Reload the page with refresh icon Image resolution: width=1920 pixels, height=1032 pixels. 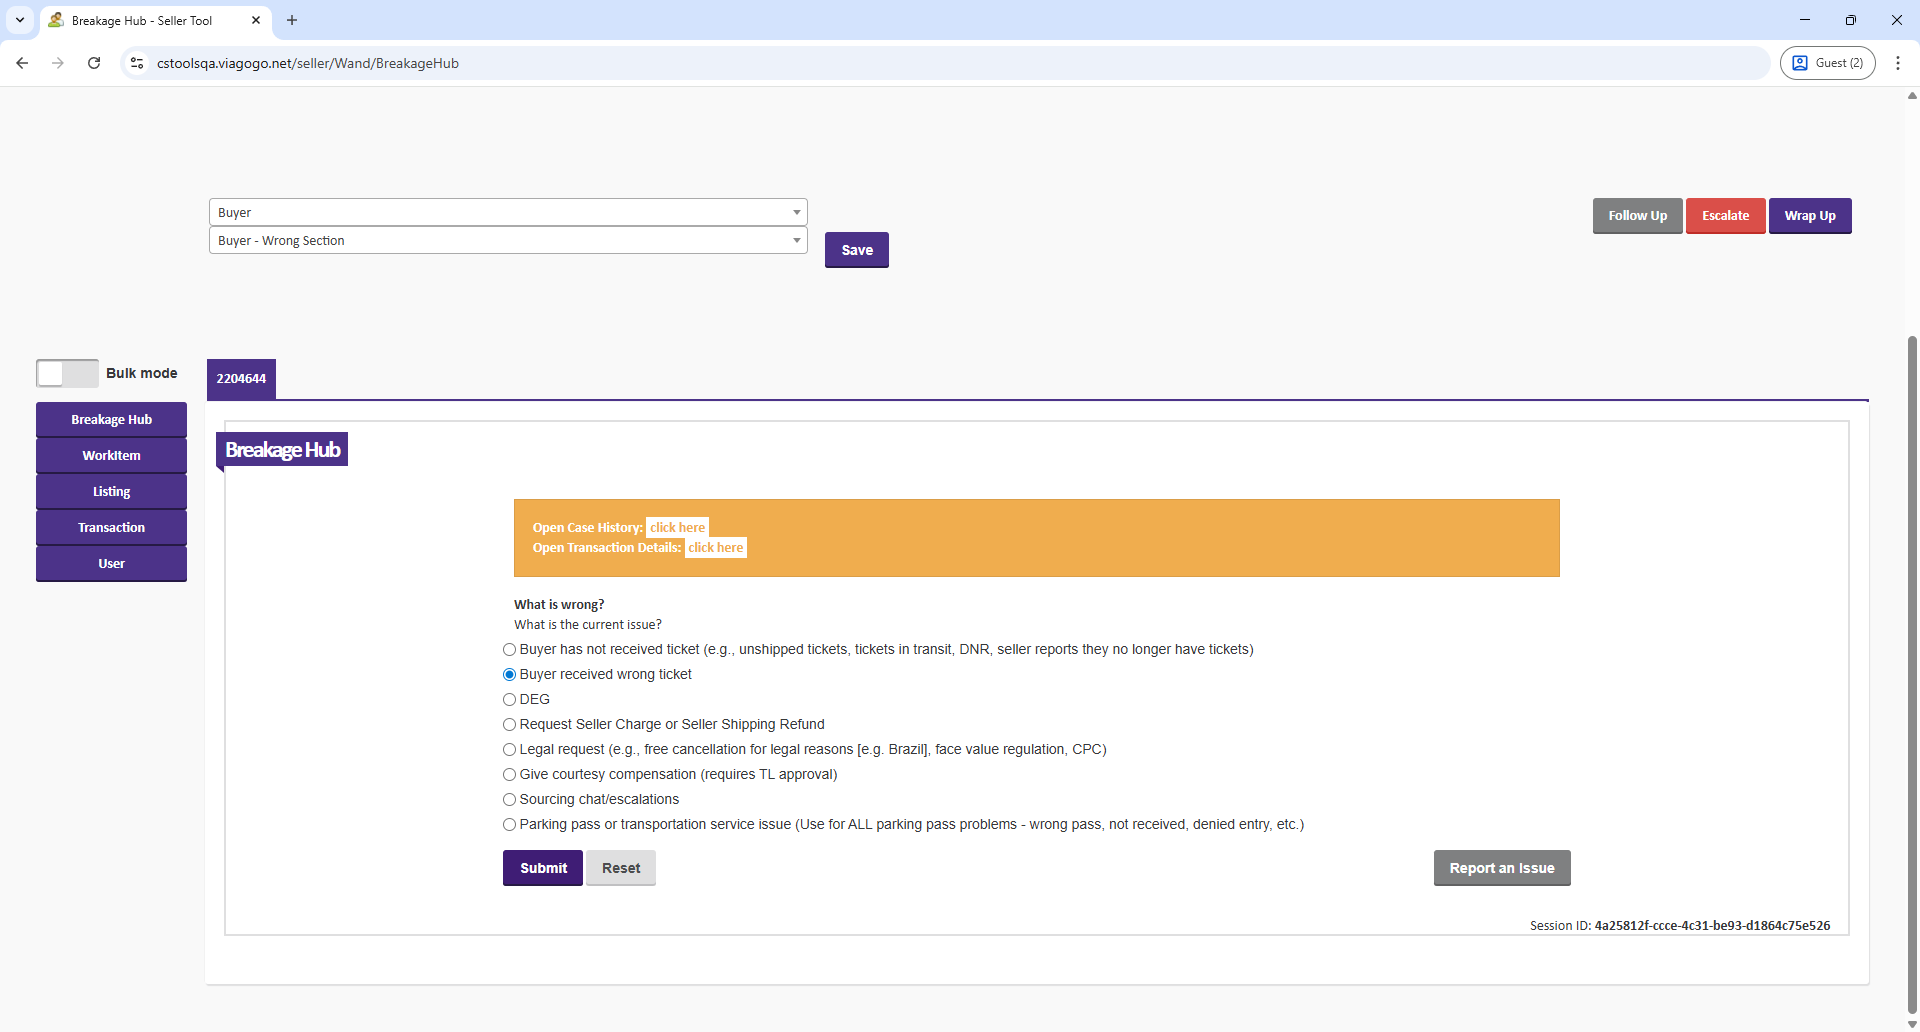[94, 63]
